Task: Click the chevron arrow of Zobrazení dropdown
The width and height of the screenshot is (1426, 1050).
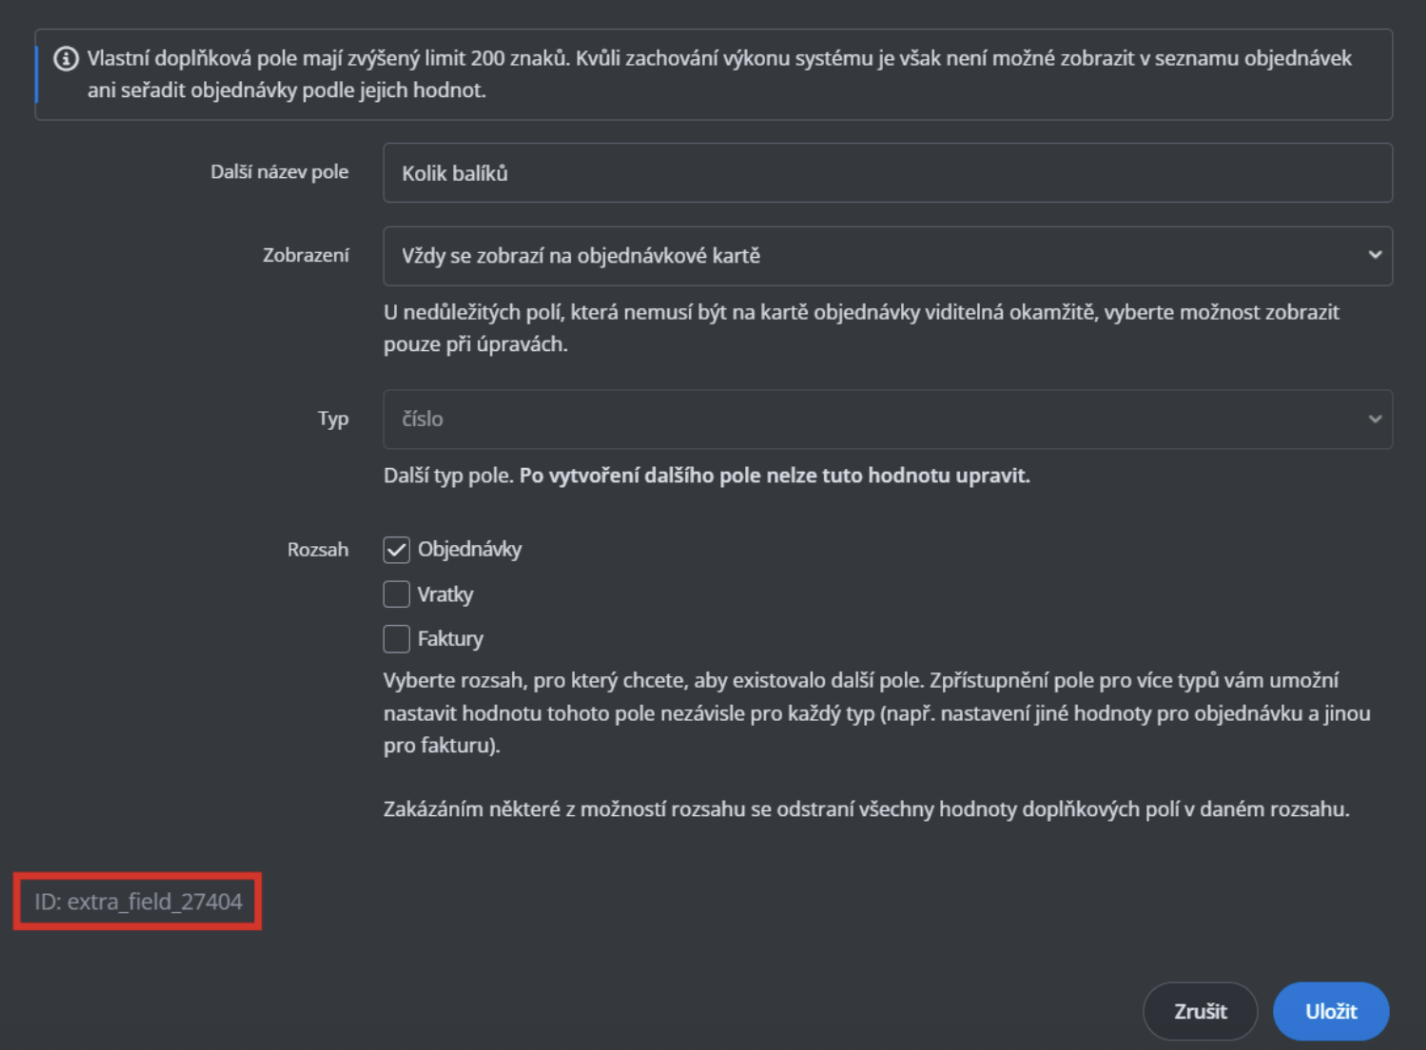Action: pyautogui.click(x=1375, y=255)
